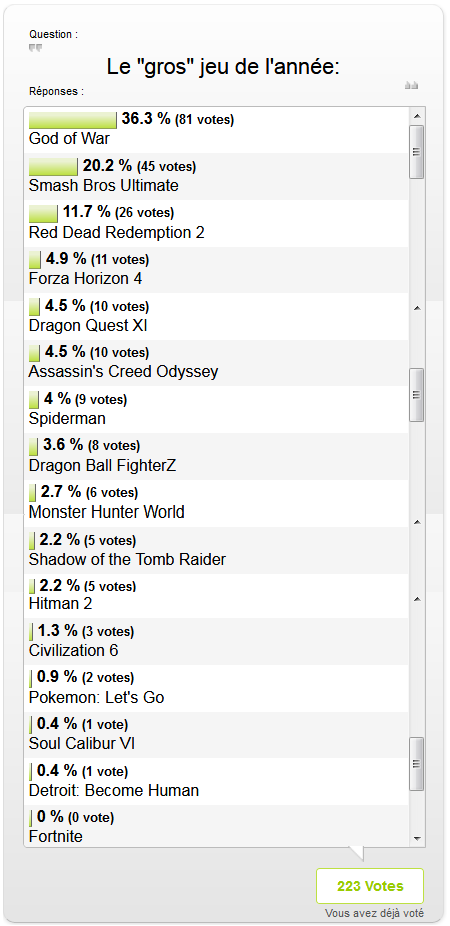
Task: Click the scrollbar thumb beside Spiderman
Action: 417,395
